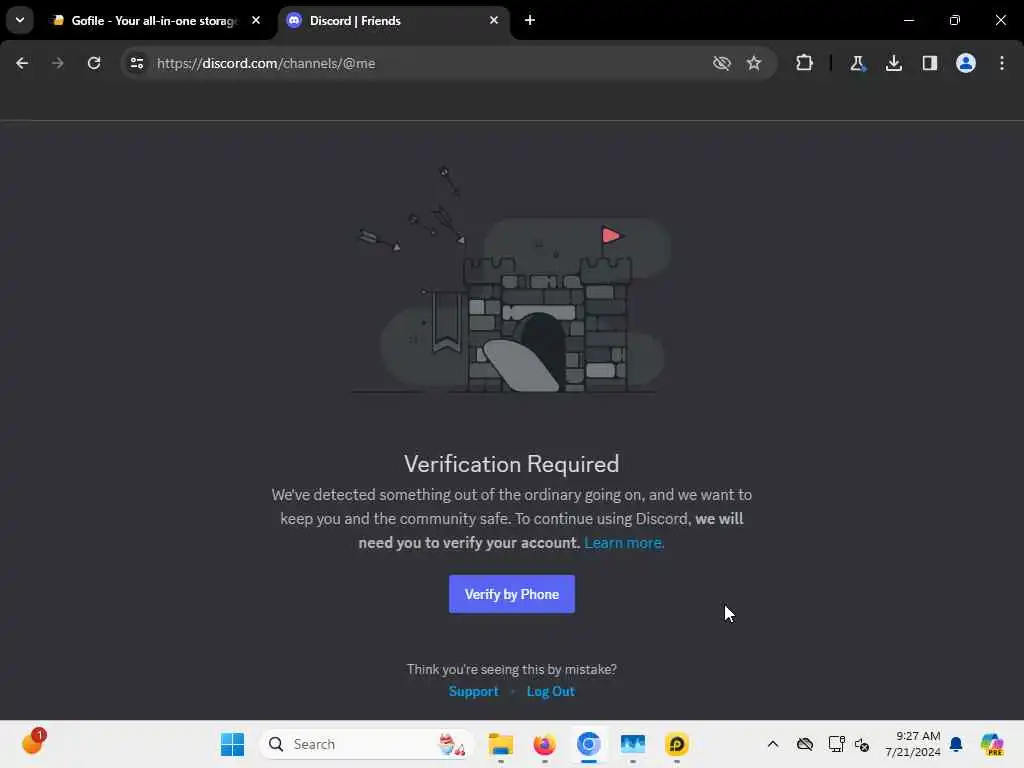Show hidden system tray icons

point(773,744)
